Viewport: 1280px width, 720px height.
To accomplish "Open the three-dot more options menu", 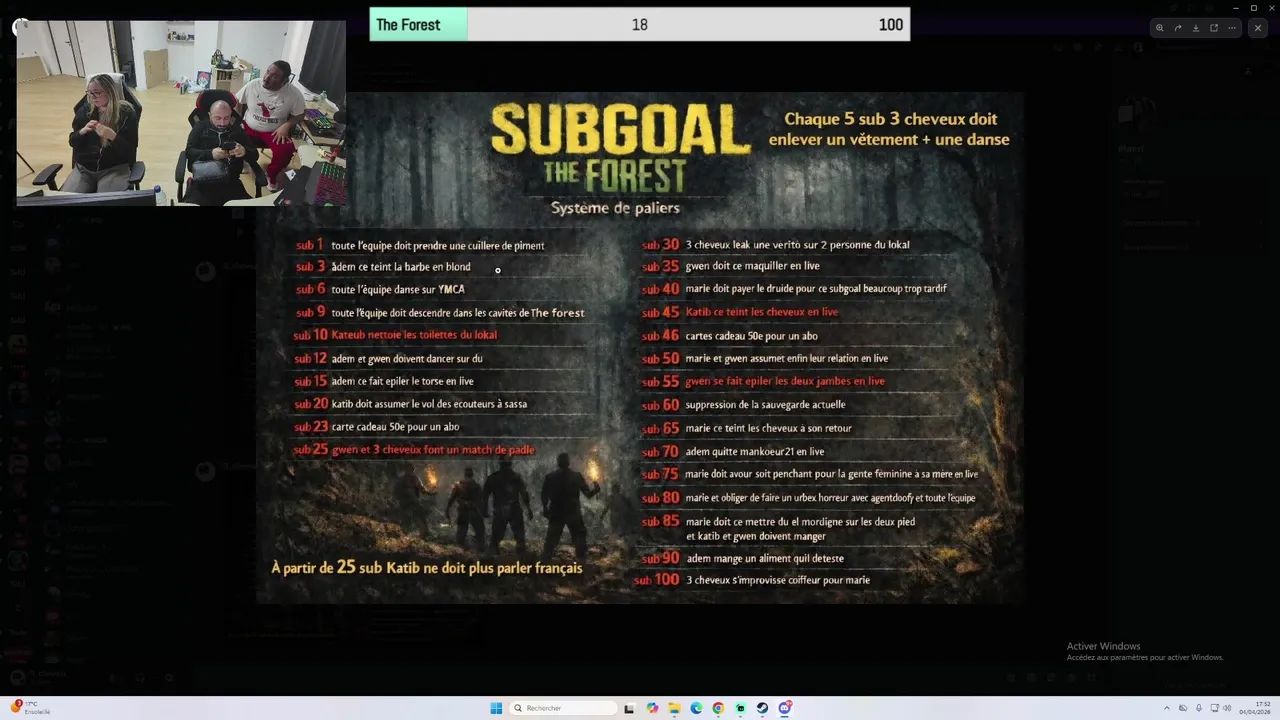I will (1233, 28).
